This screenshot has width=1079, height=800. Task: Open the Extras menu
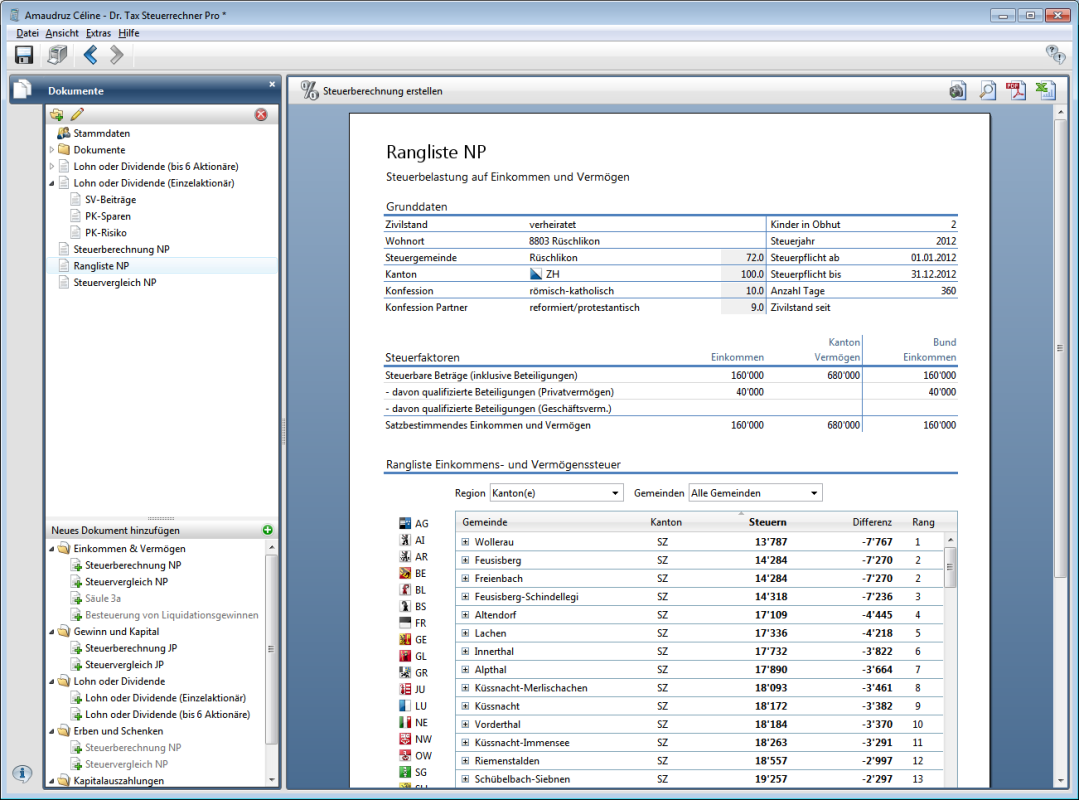click(98, 33)
